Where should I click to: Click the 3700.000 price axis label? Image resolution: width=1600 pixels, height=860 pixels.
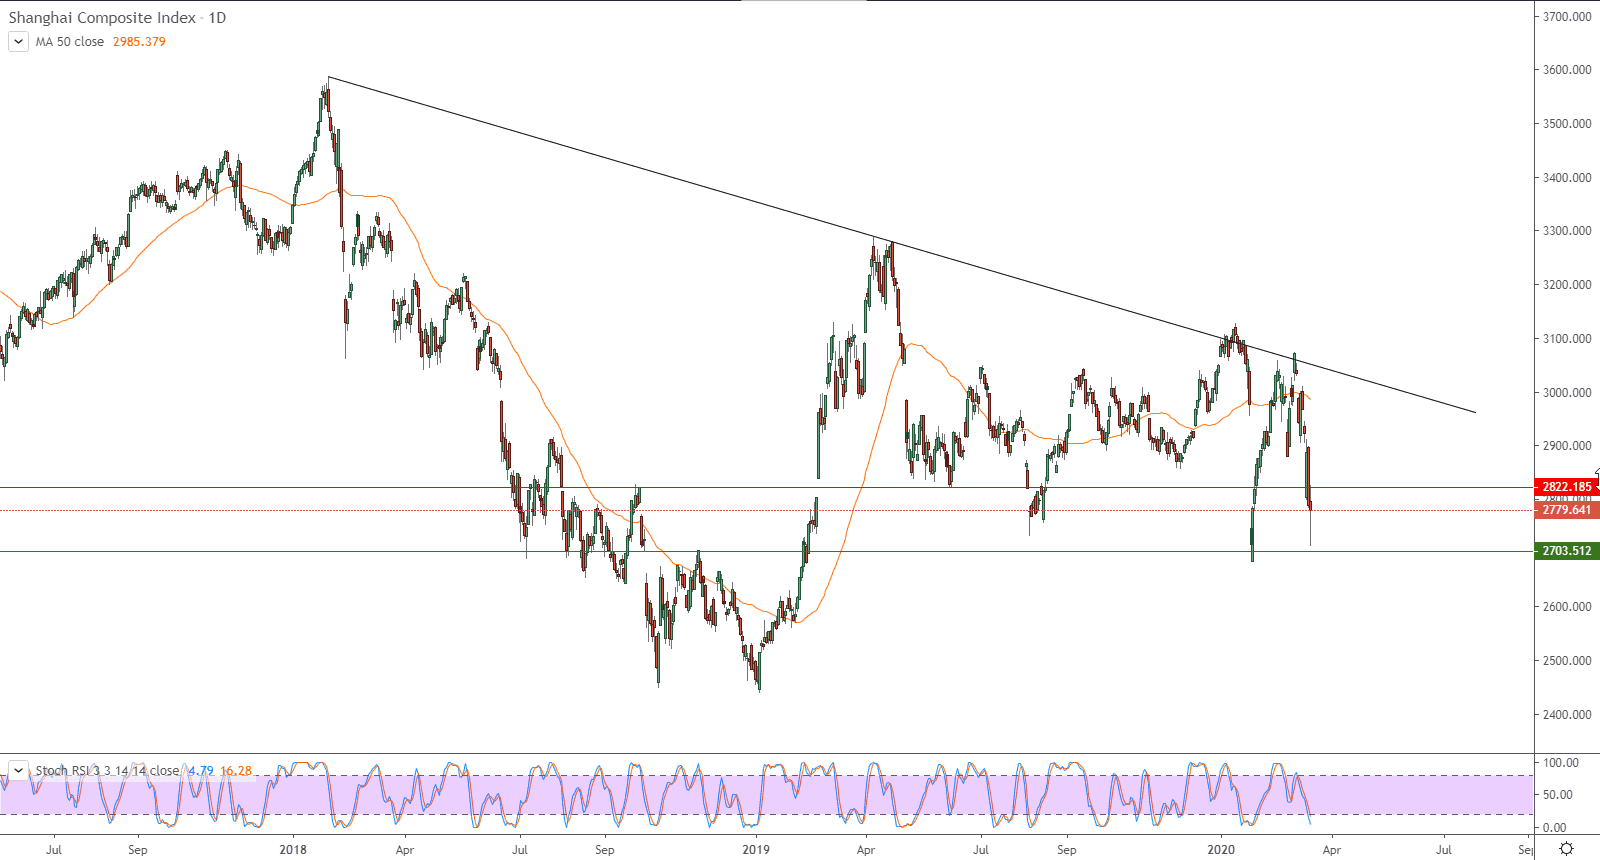[x=1567, y=17]
